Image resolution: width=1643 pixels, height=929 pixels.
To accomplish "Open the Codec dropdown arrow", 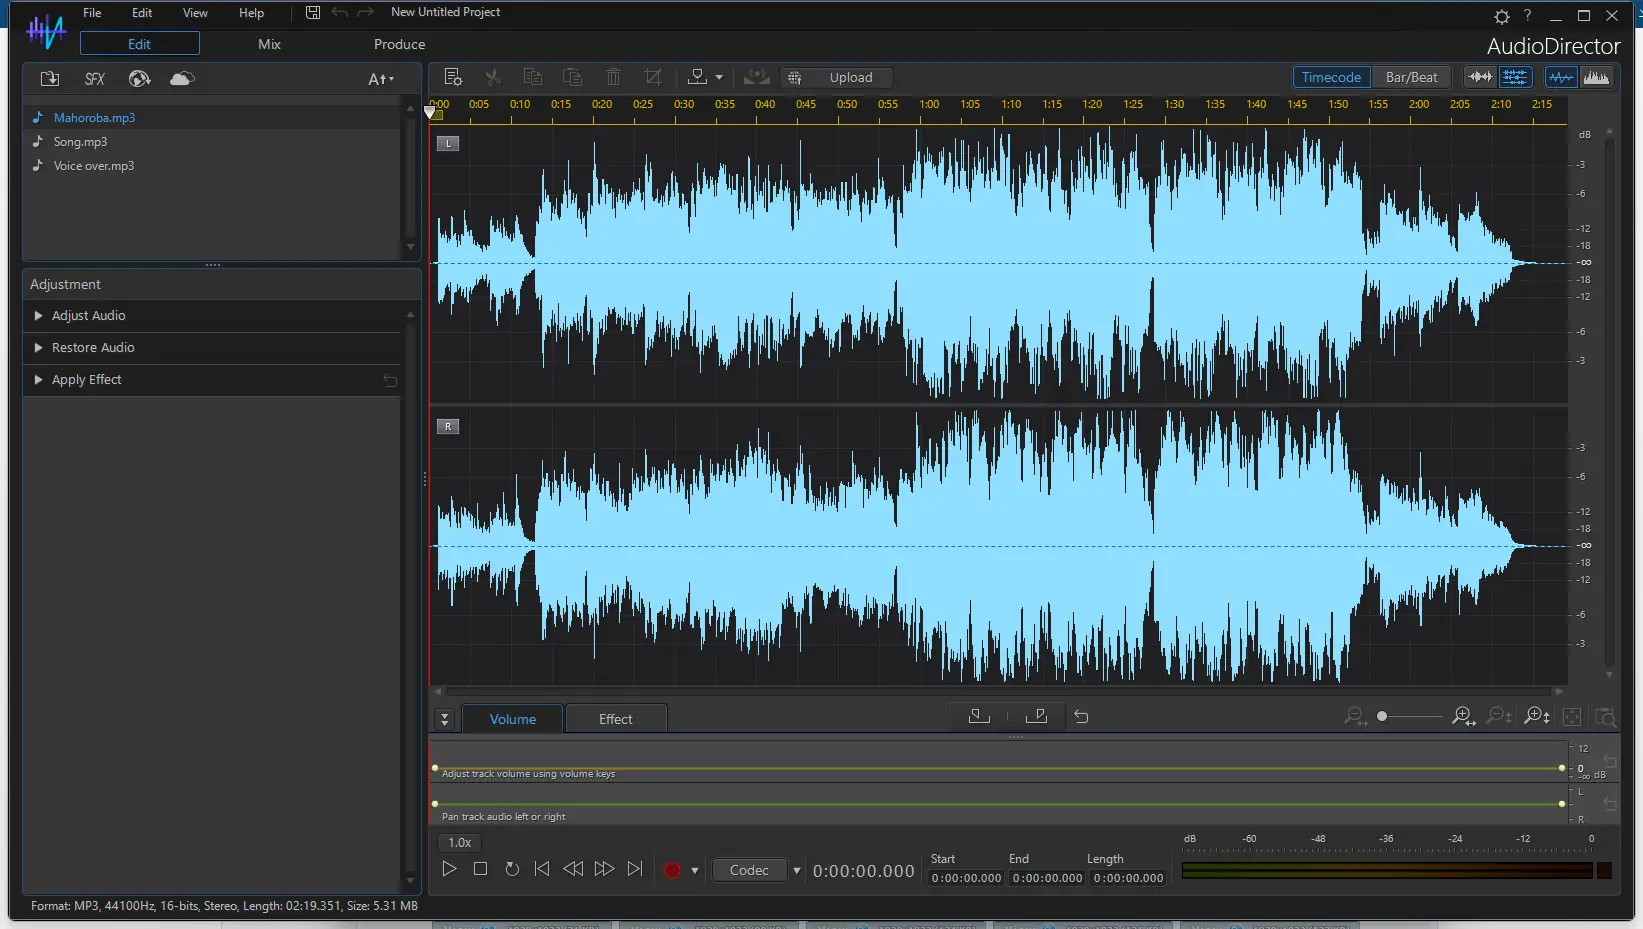I will (x=796, y=870).
